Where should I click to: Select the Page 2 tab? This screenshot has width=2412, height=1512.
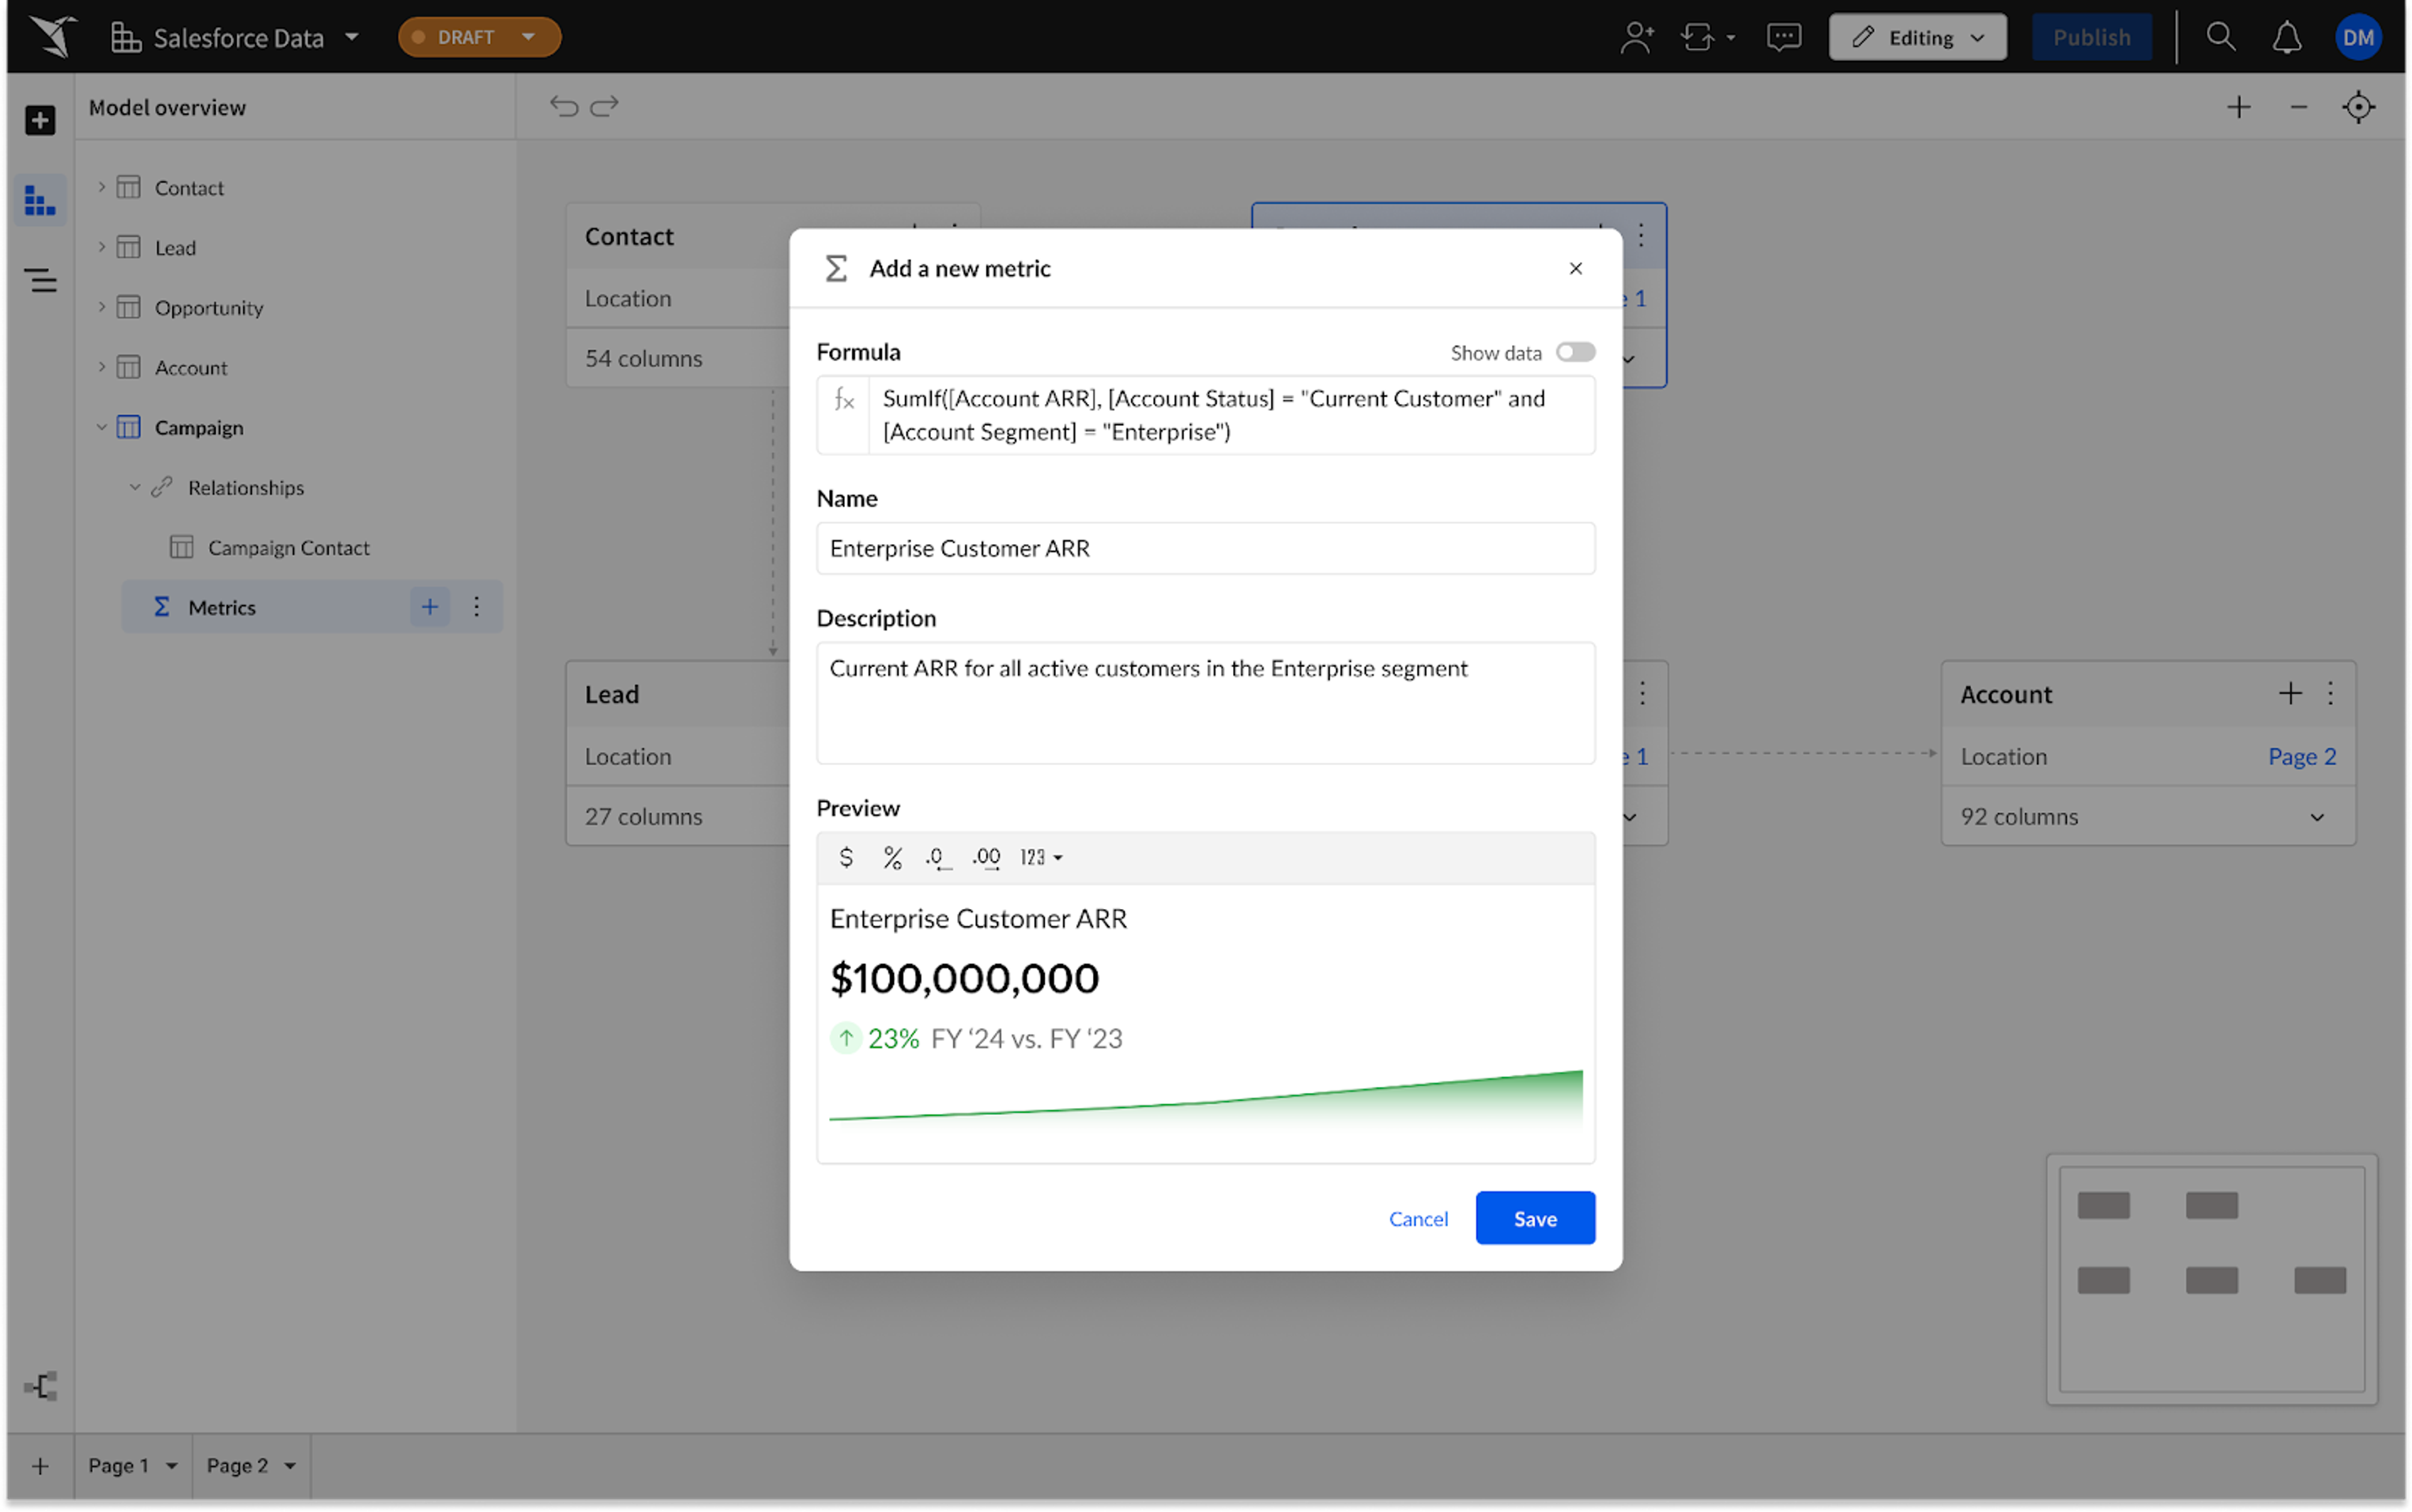click(x=237, y=1465)
